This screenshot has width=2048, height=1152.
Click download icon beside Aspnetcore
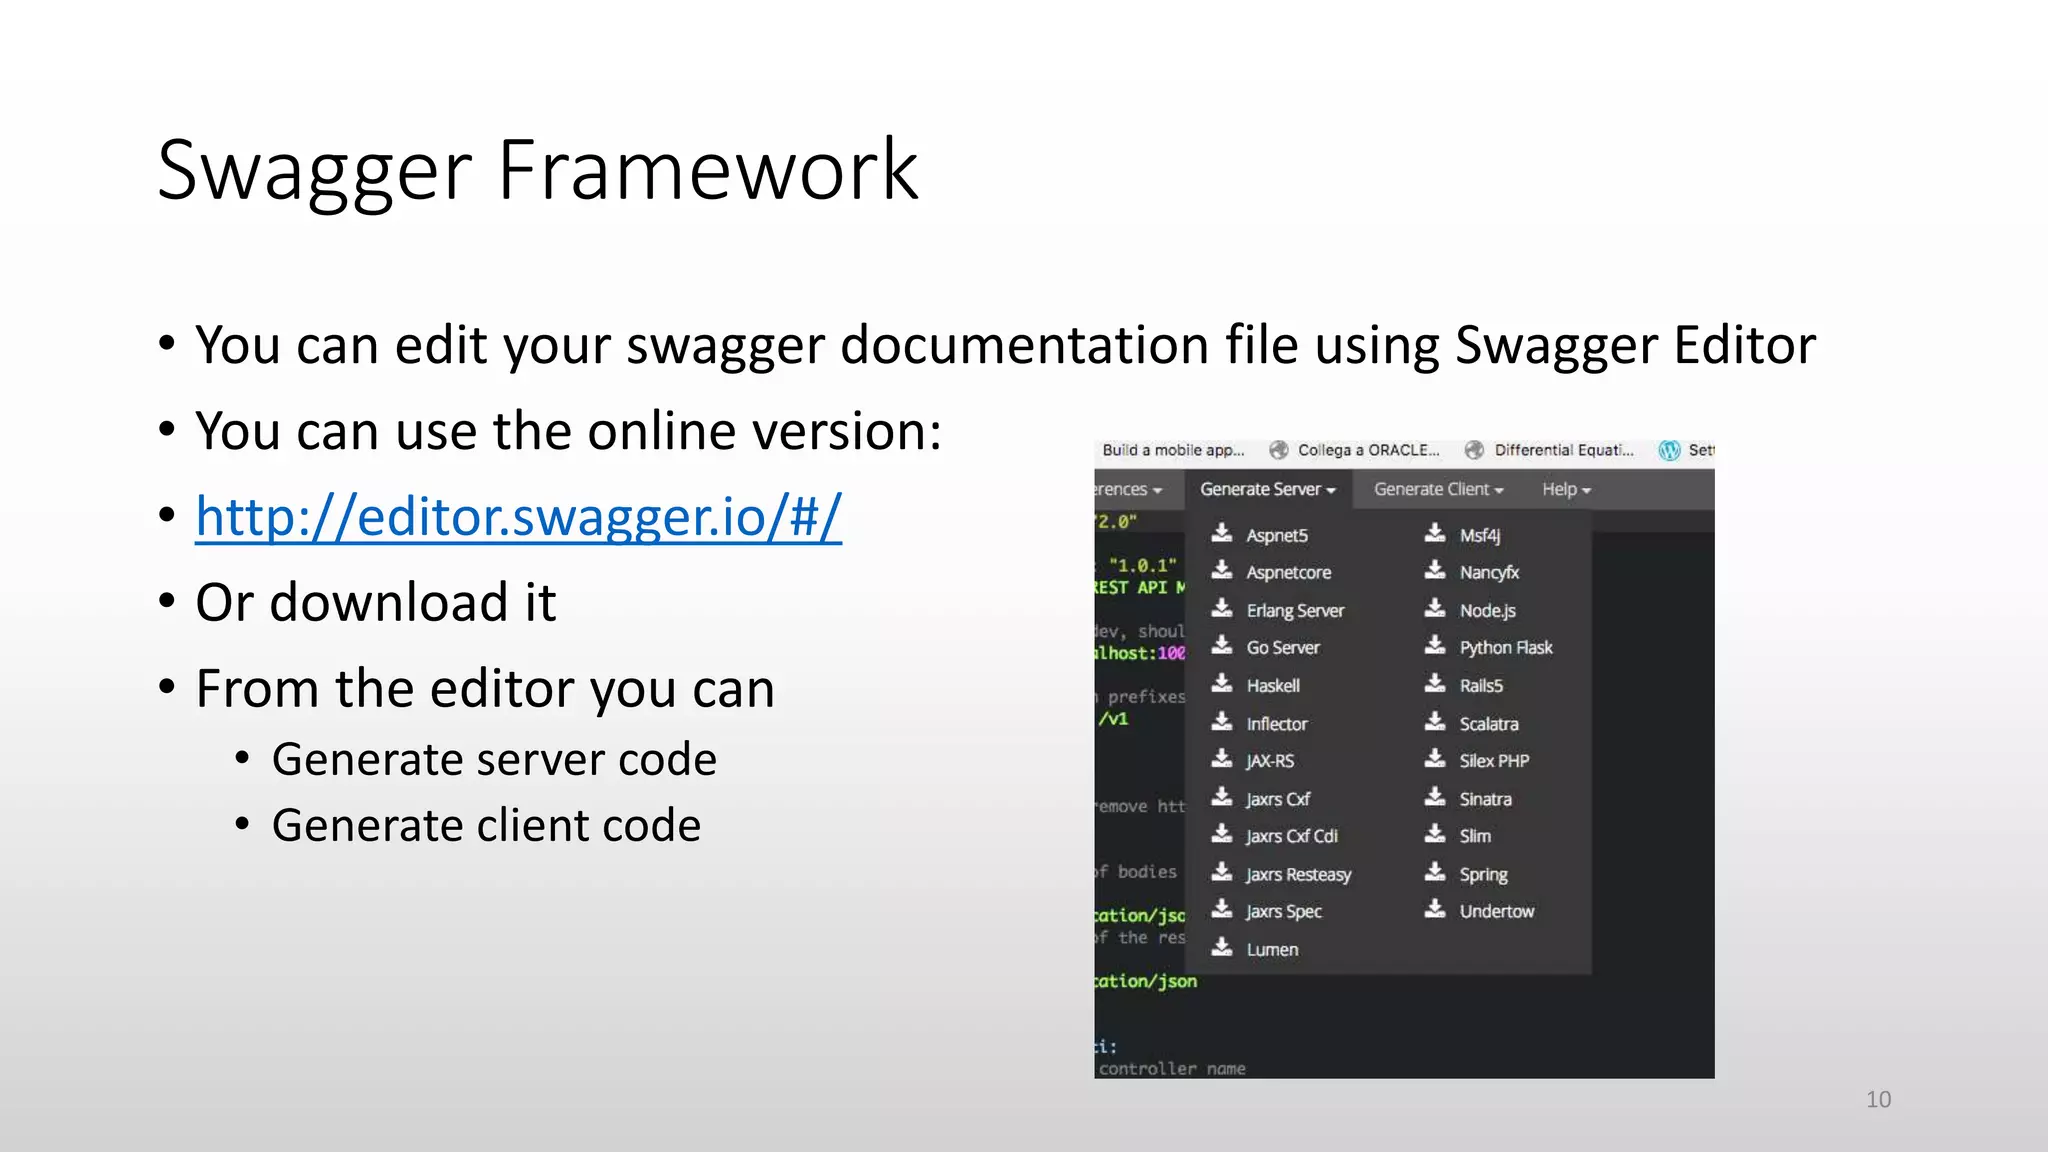pyautogui.click(x=1222, y=570)
